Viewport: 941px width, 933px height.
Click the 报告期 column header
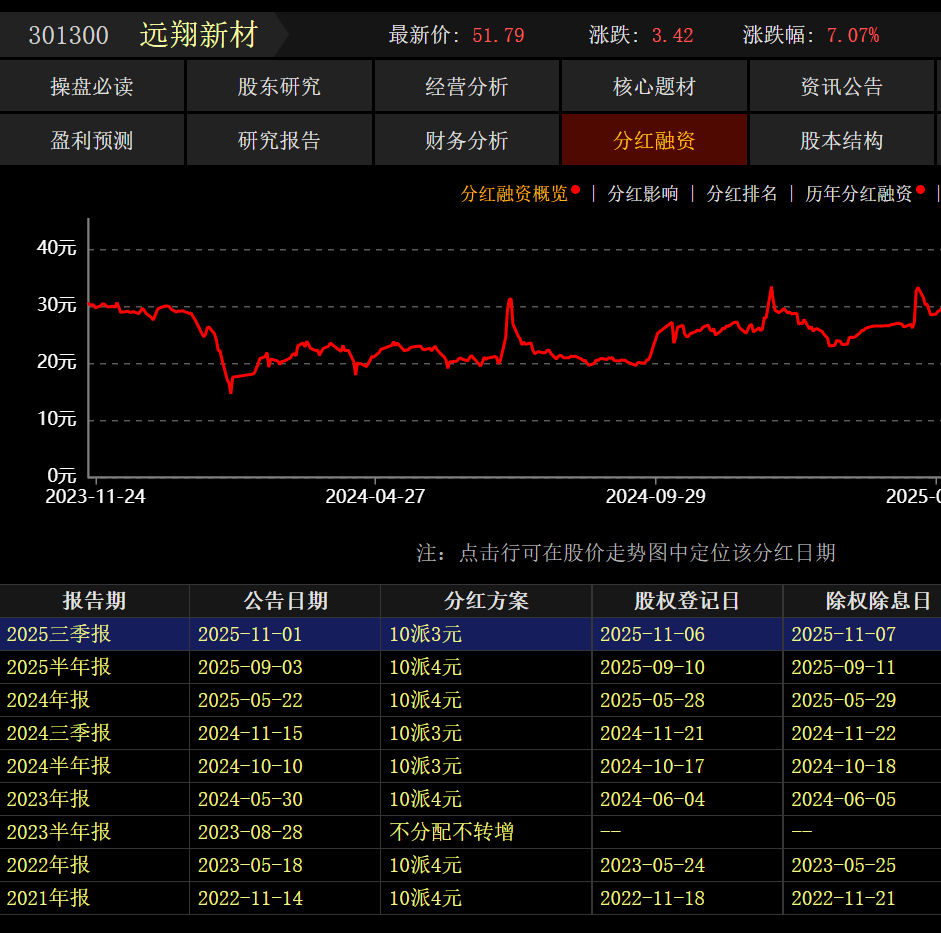(94, 601)
